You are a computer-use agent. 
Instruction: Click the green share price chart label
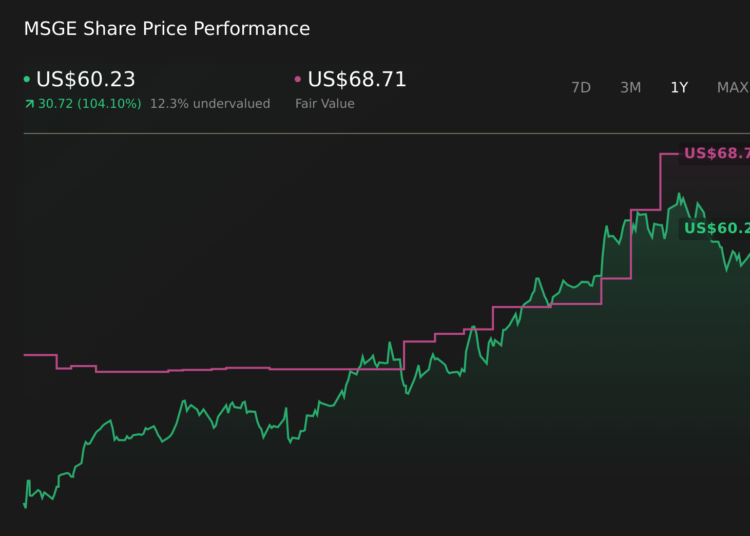point(715,228)
